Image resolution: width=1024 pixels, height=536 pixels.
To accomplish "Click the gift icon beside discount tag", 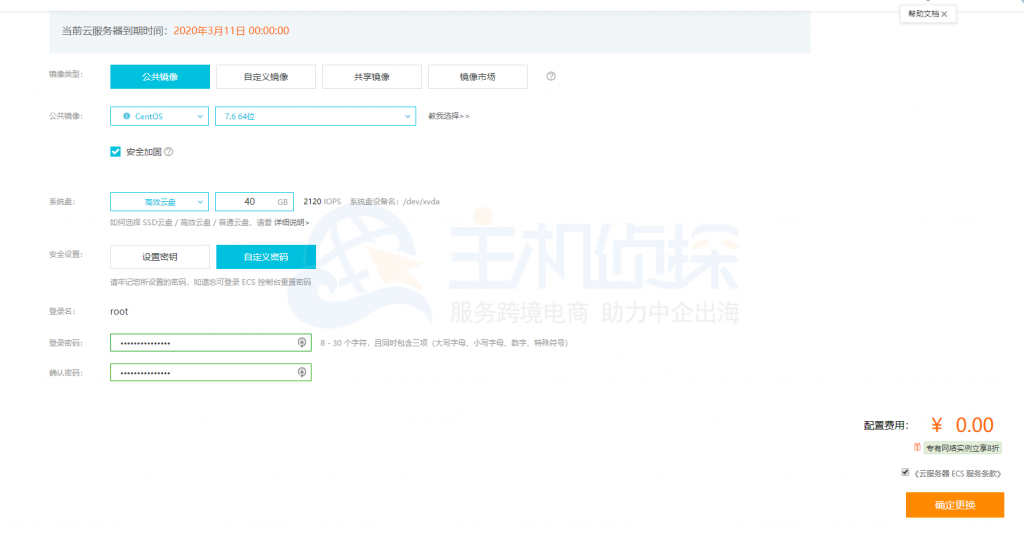I will (x=917, y=447).
